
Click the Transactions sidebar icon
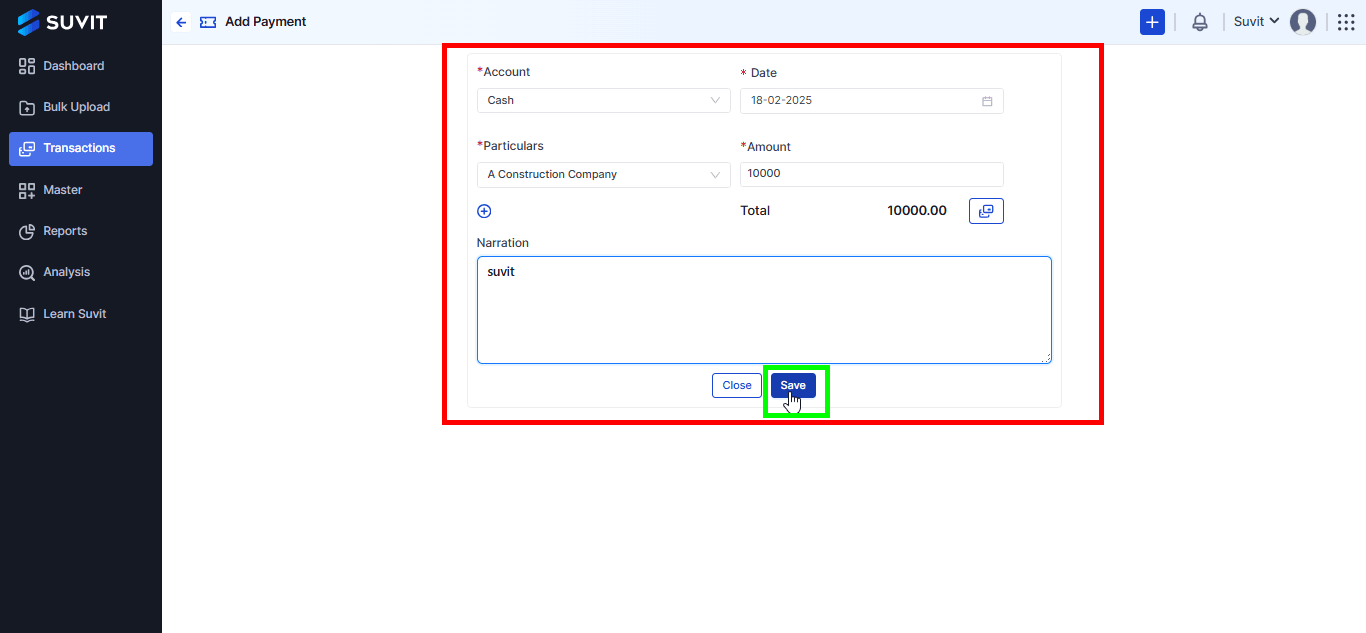[x=27, y=148]
